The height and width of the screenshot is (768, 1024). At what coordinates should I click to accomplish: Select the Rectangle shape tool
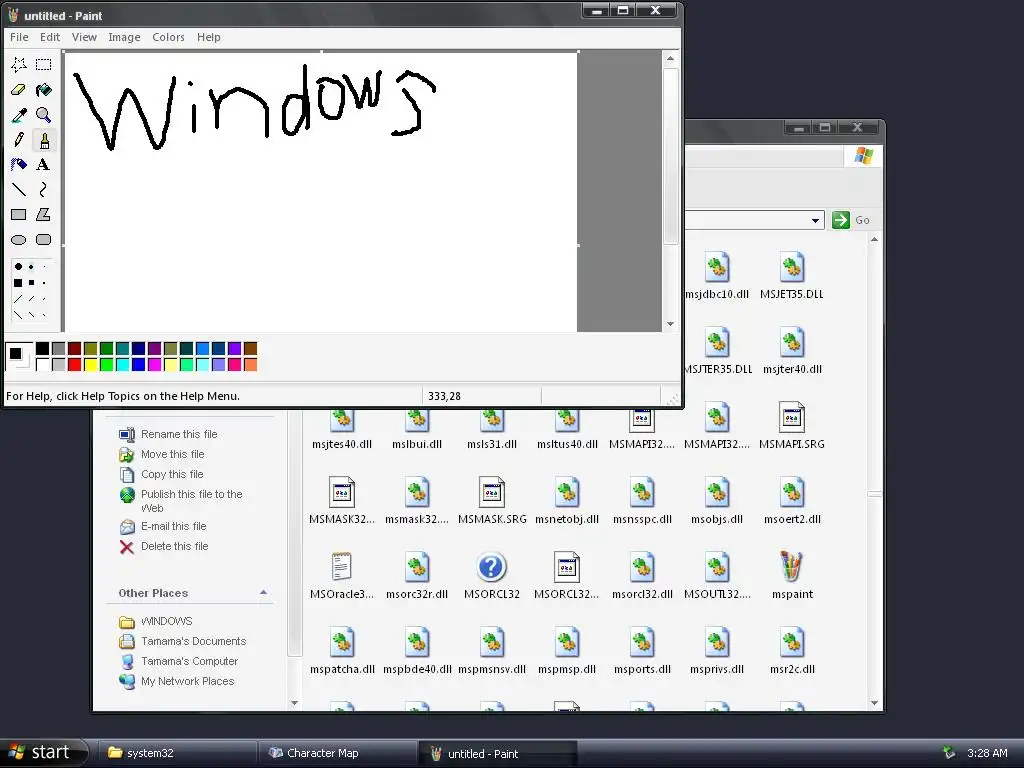pos(19,214)
